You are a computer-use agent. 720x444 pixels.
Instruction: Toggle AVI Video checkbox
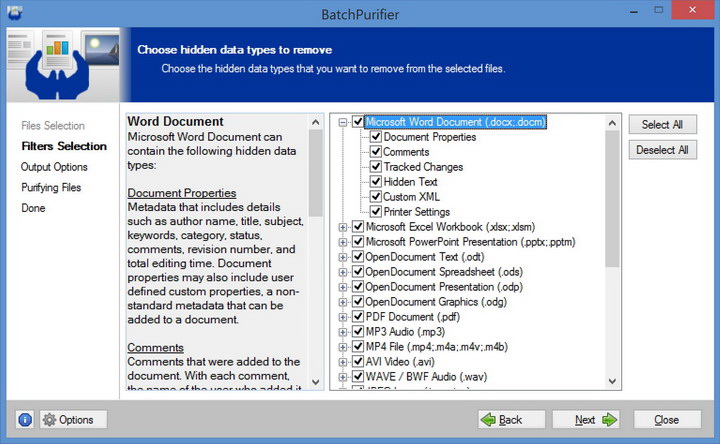[358, 361]
